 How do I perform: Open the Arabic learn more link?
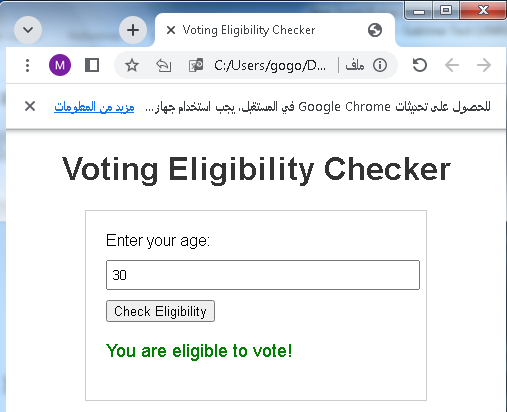pyautogui.click(x=94, y=107)
